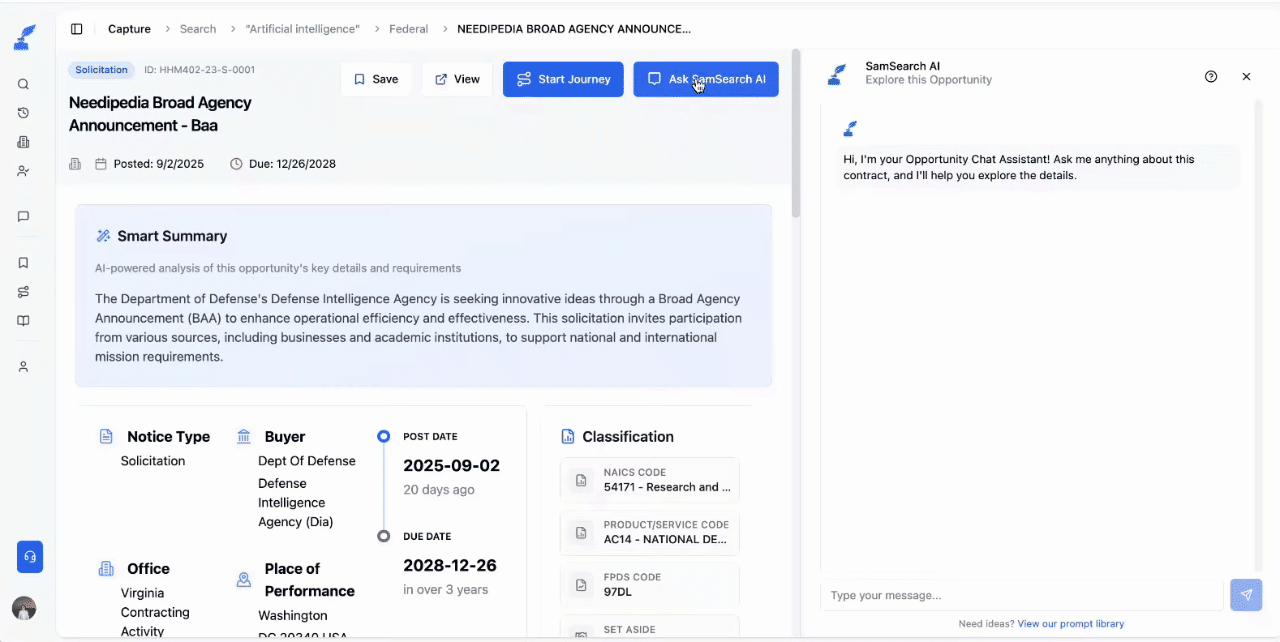The height and width of the screenshot is (642, 1280).
Task: Open the contacts person-check icon in the sidebar
Action: [23, 170]
